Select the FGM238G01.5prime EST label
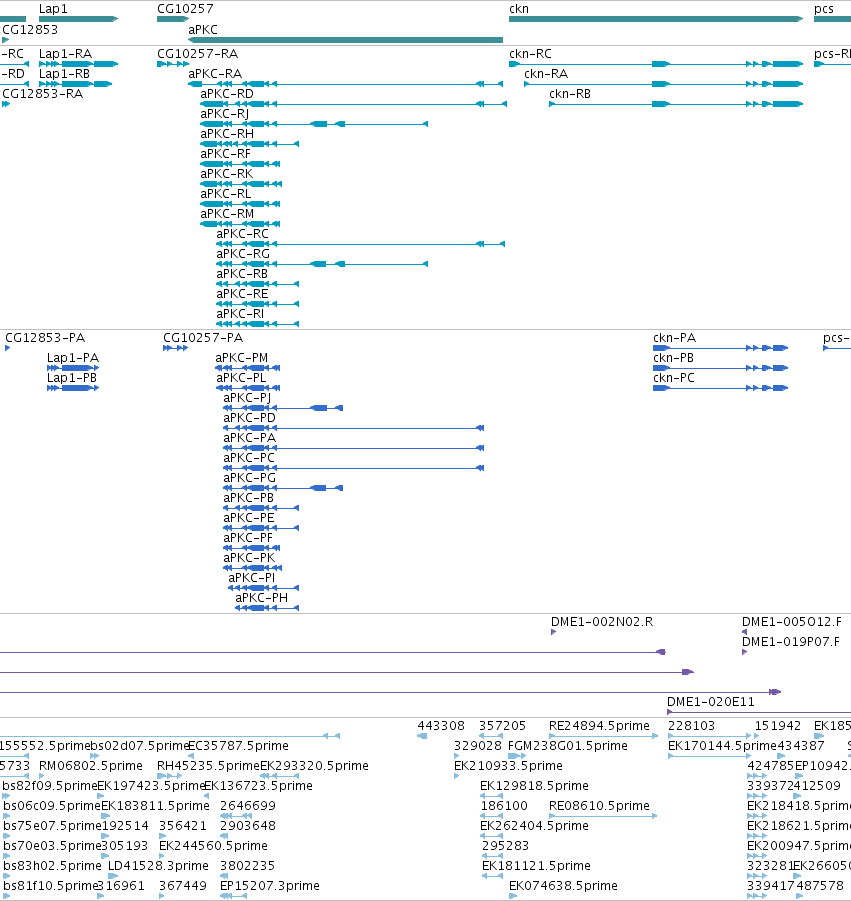This screenshot has width=851, height=901. [x=568, y=746]
